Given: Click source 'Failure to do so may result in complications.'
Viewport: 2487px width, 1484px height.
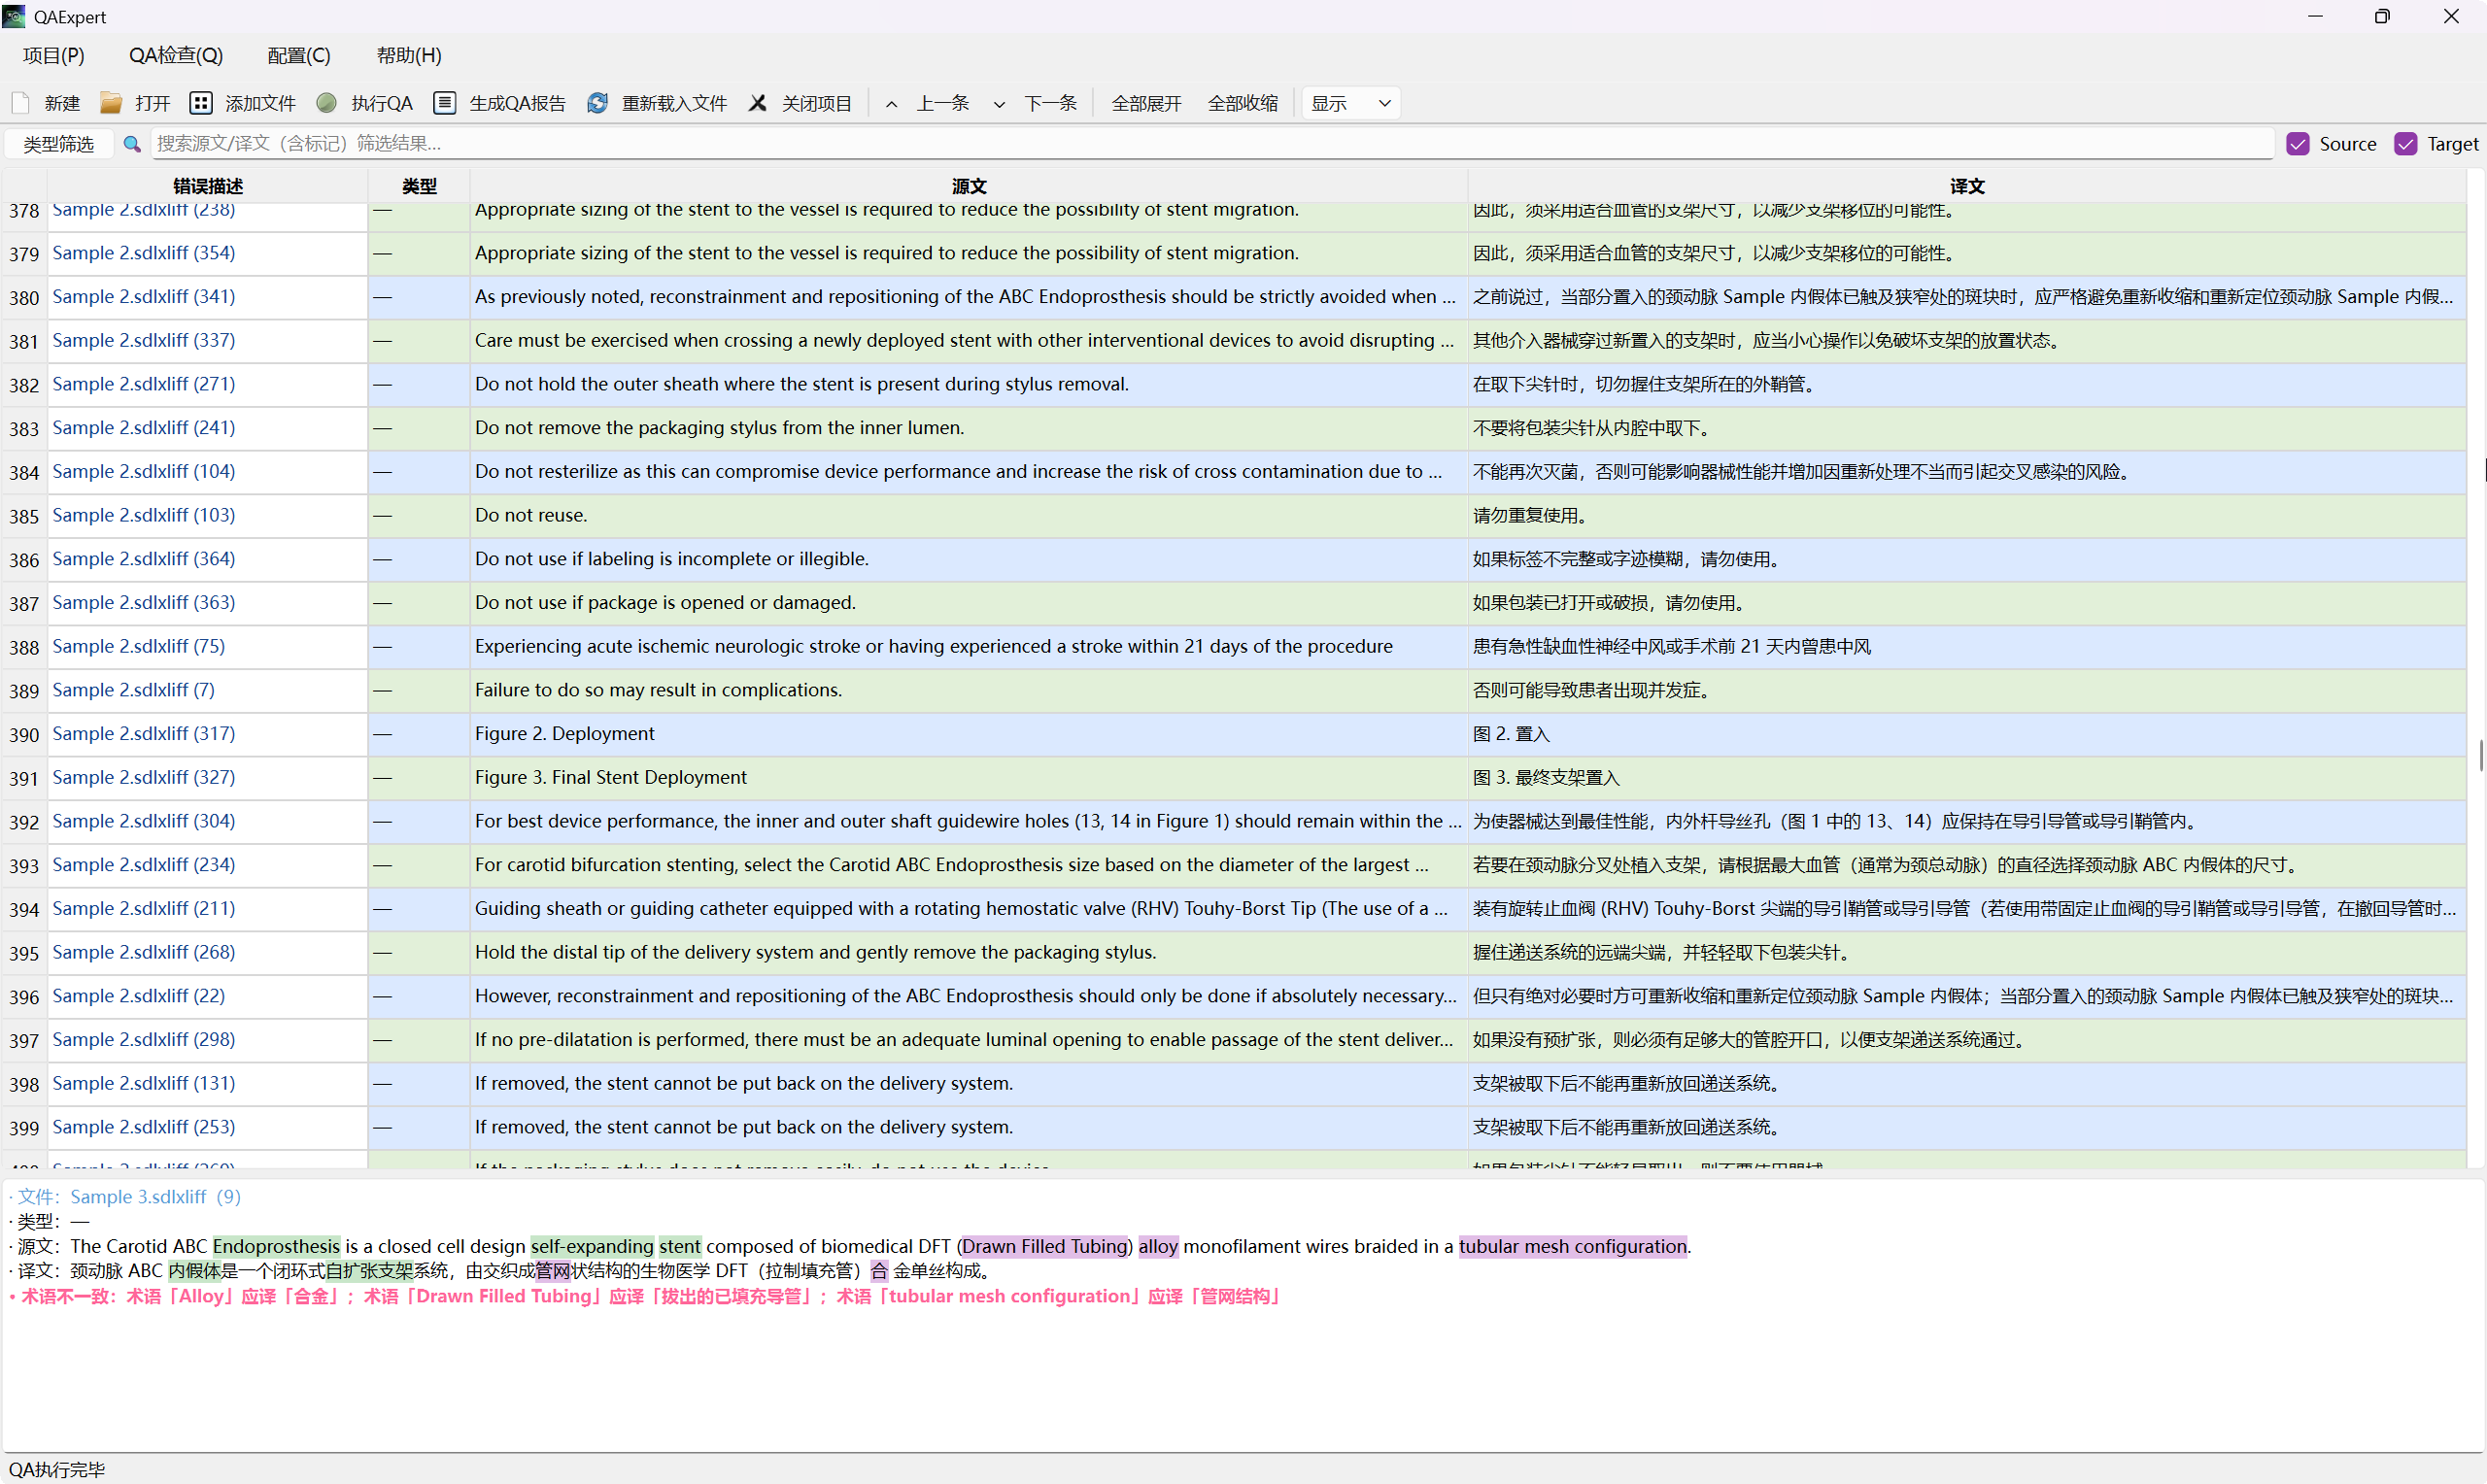Looking at the screenshot, I should pyautogui.click(x=658, y=690).
